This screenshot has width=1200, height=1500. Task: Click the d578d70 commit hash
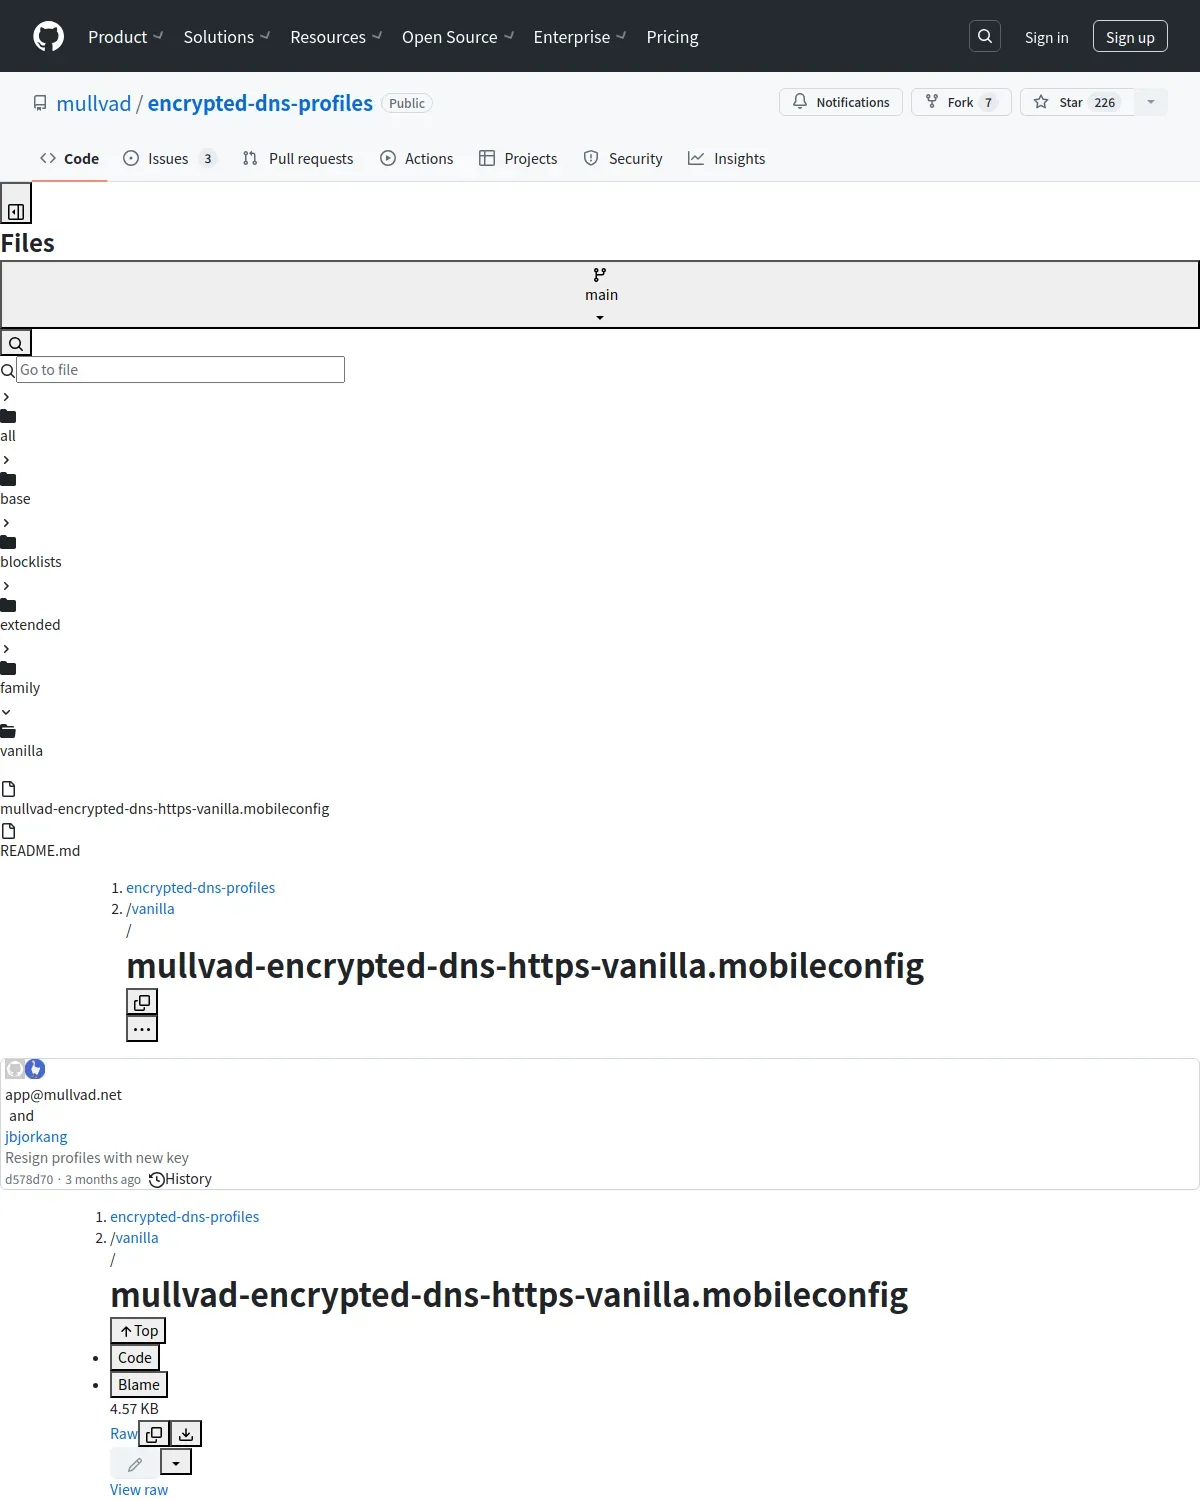[x=29, y=1180]
